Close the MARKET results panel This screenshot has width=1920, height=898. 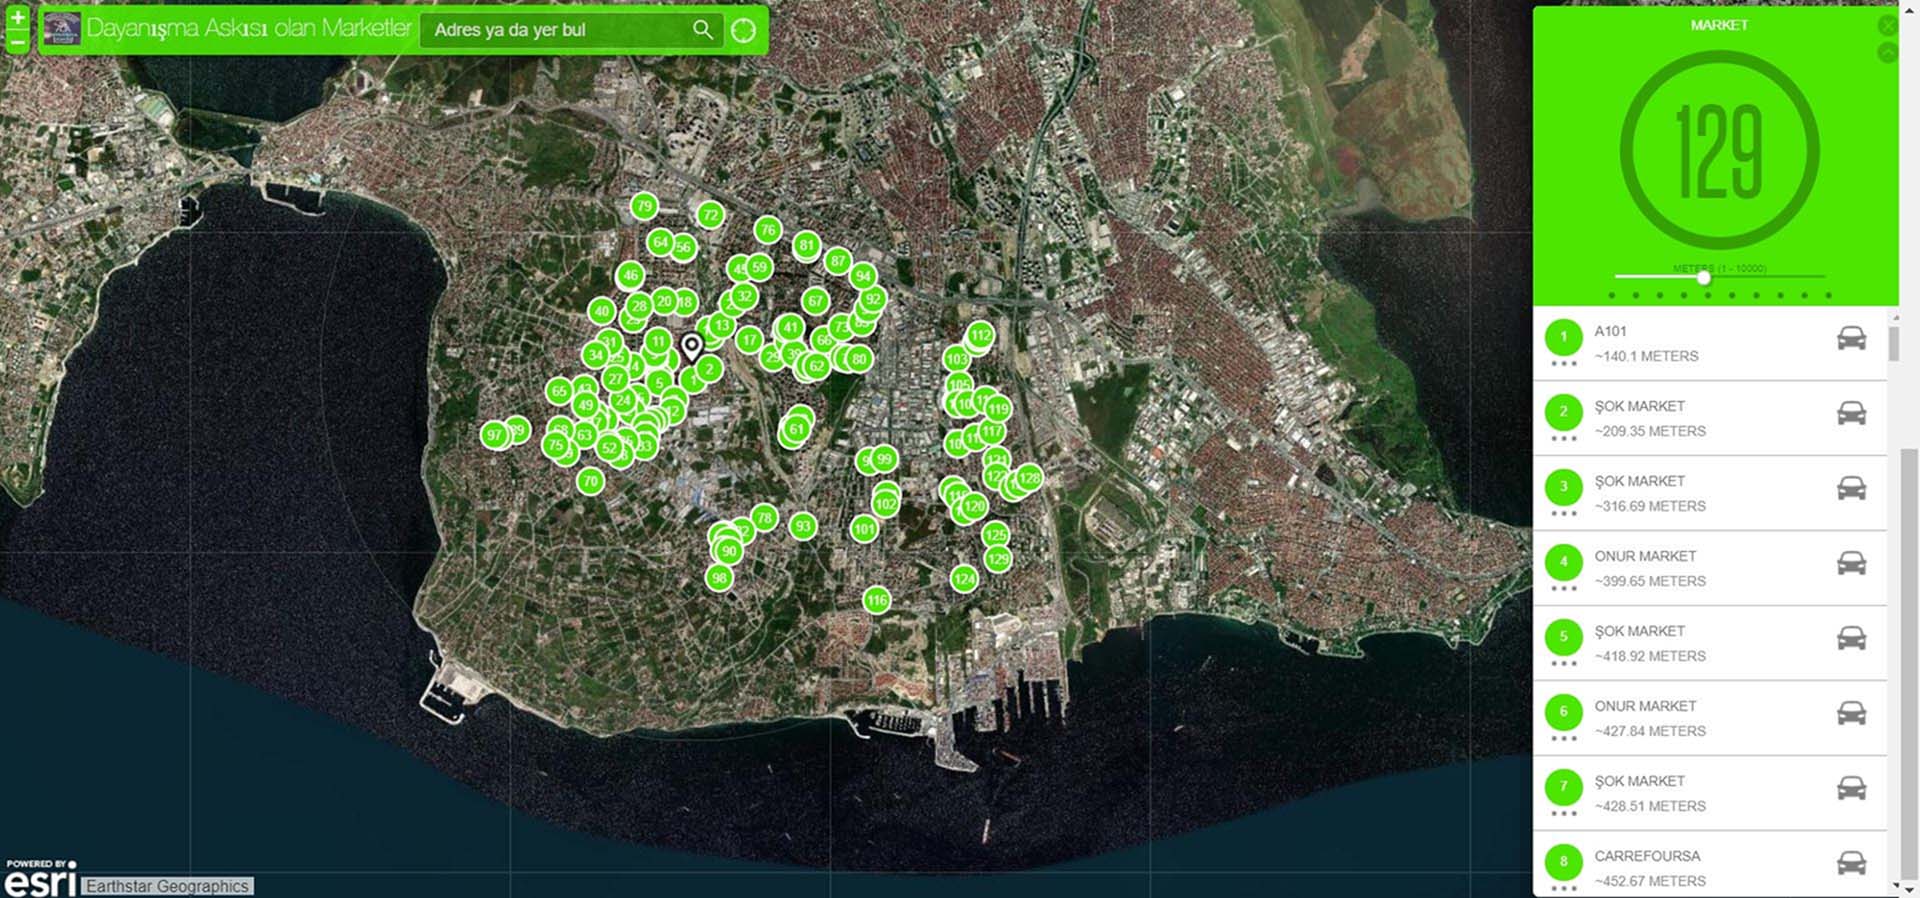pyautogui.click(x=1887, y=25)
